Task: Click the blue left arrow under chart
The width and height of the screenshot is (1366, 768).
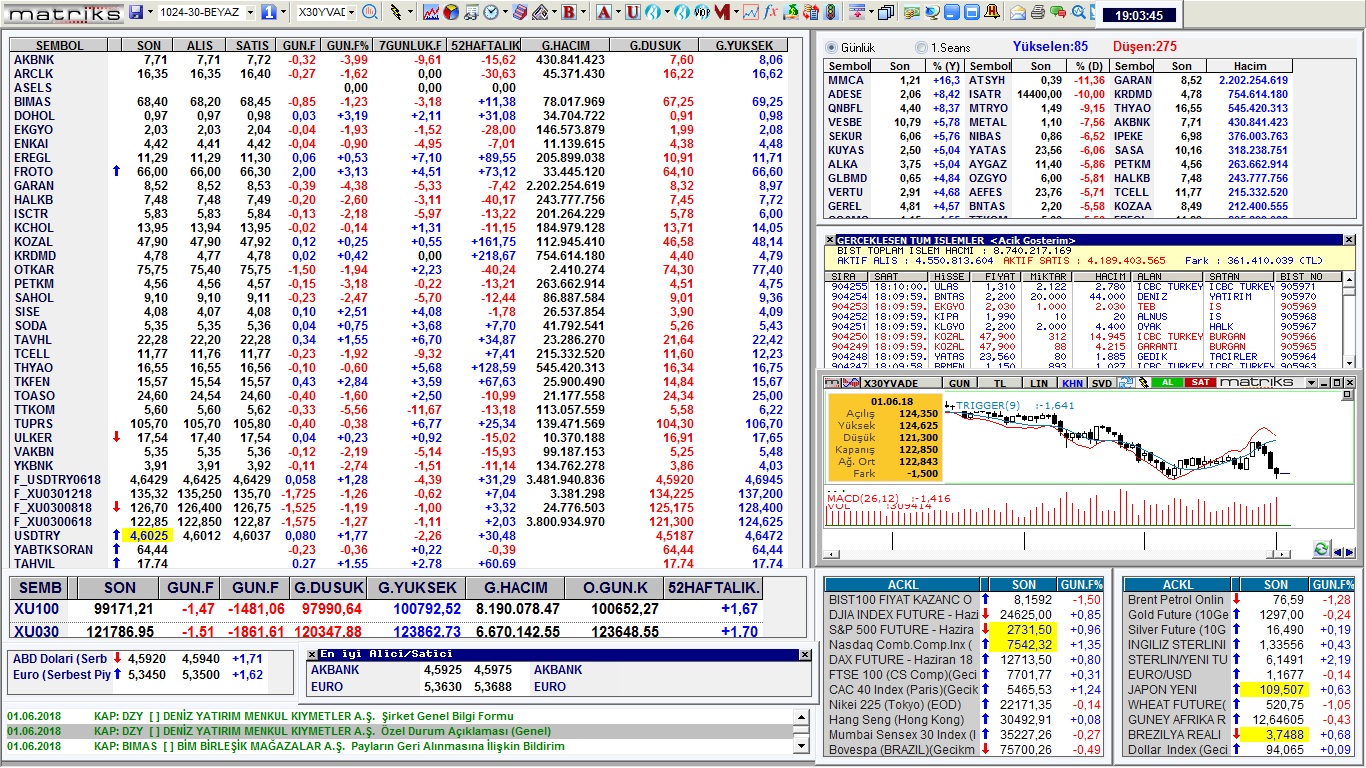Action: (x=1338, y=553)
